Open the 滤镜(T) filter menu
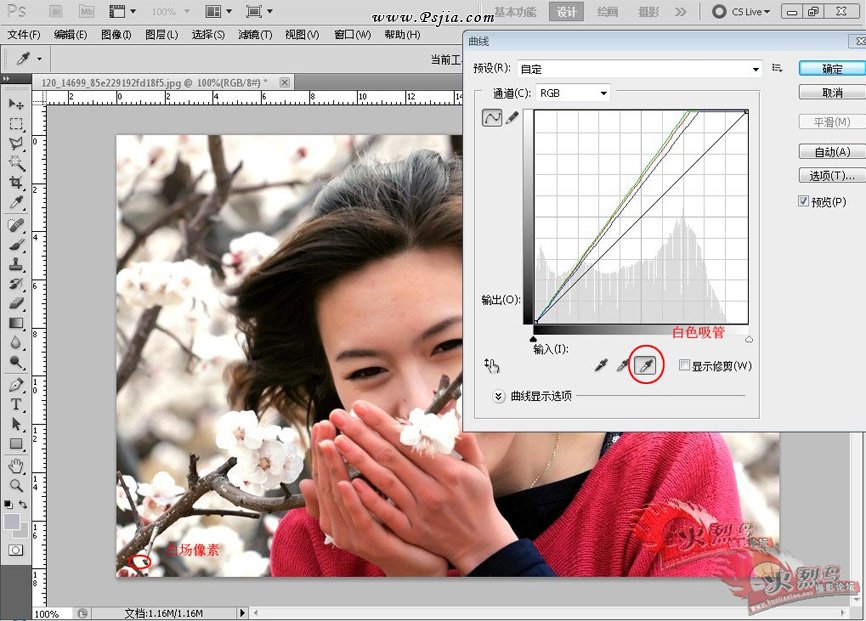 (255, 34)
